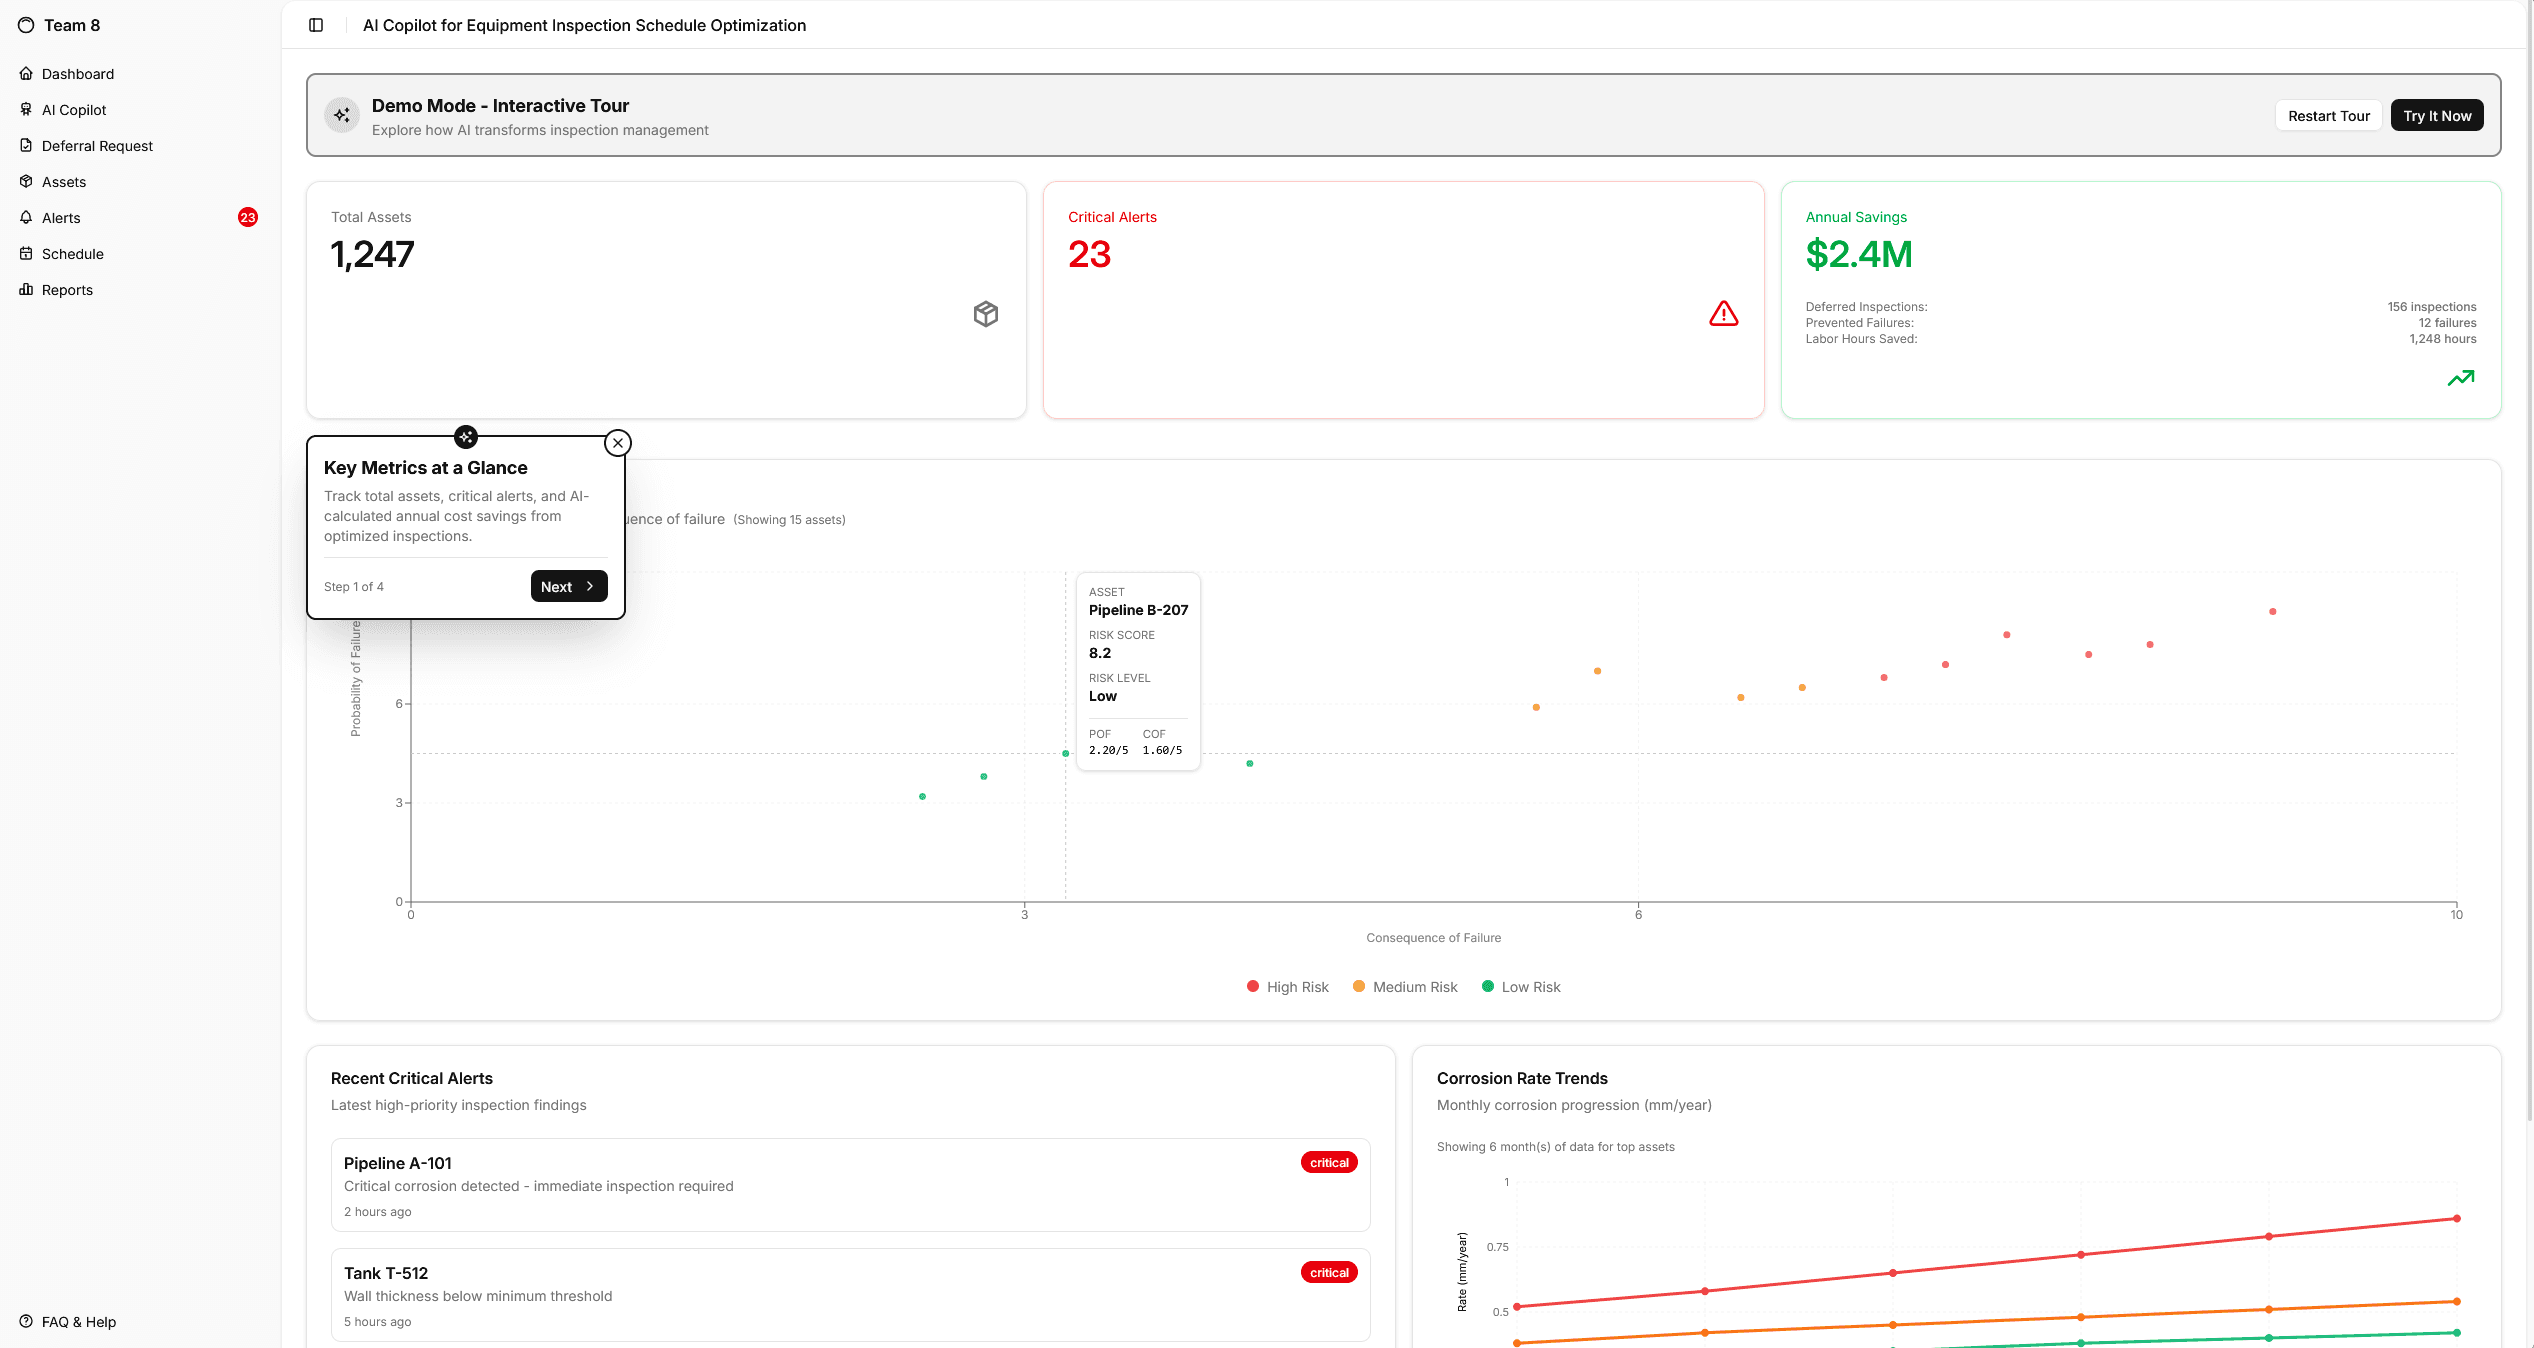Viewport: 2534px width, 1348px height.
Task: Open the Assets sidebar item
Action: point(64,182)
